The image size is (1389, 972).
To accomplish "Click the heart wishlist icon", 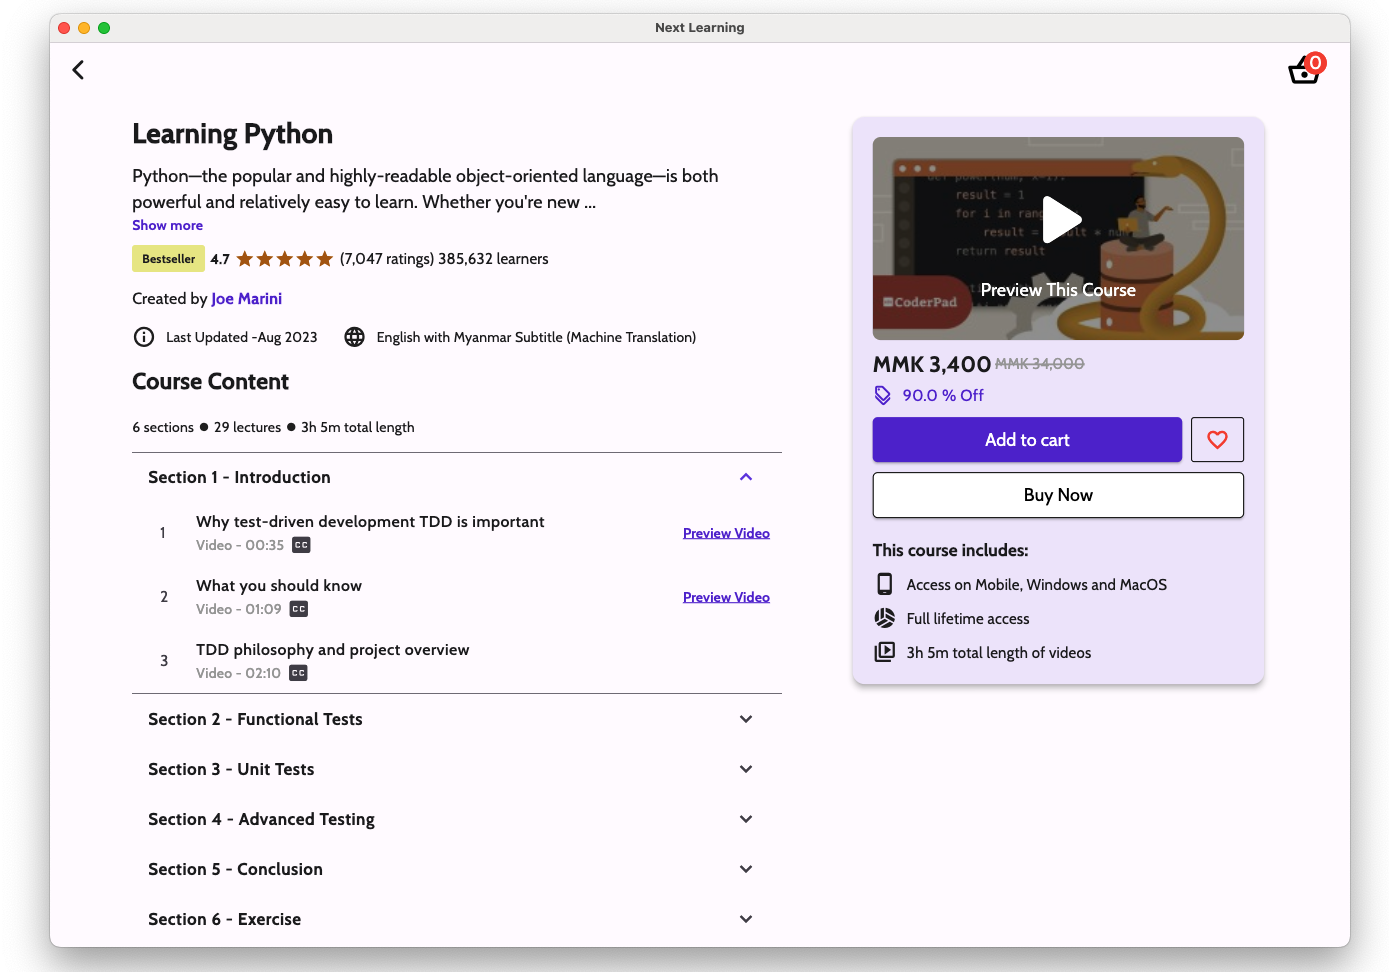I will click(1217, 440).
